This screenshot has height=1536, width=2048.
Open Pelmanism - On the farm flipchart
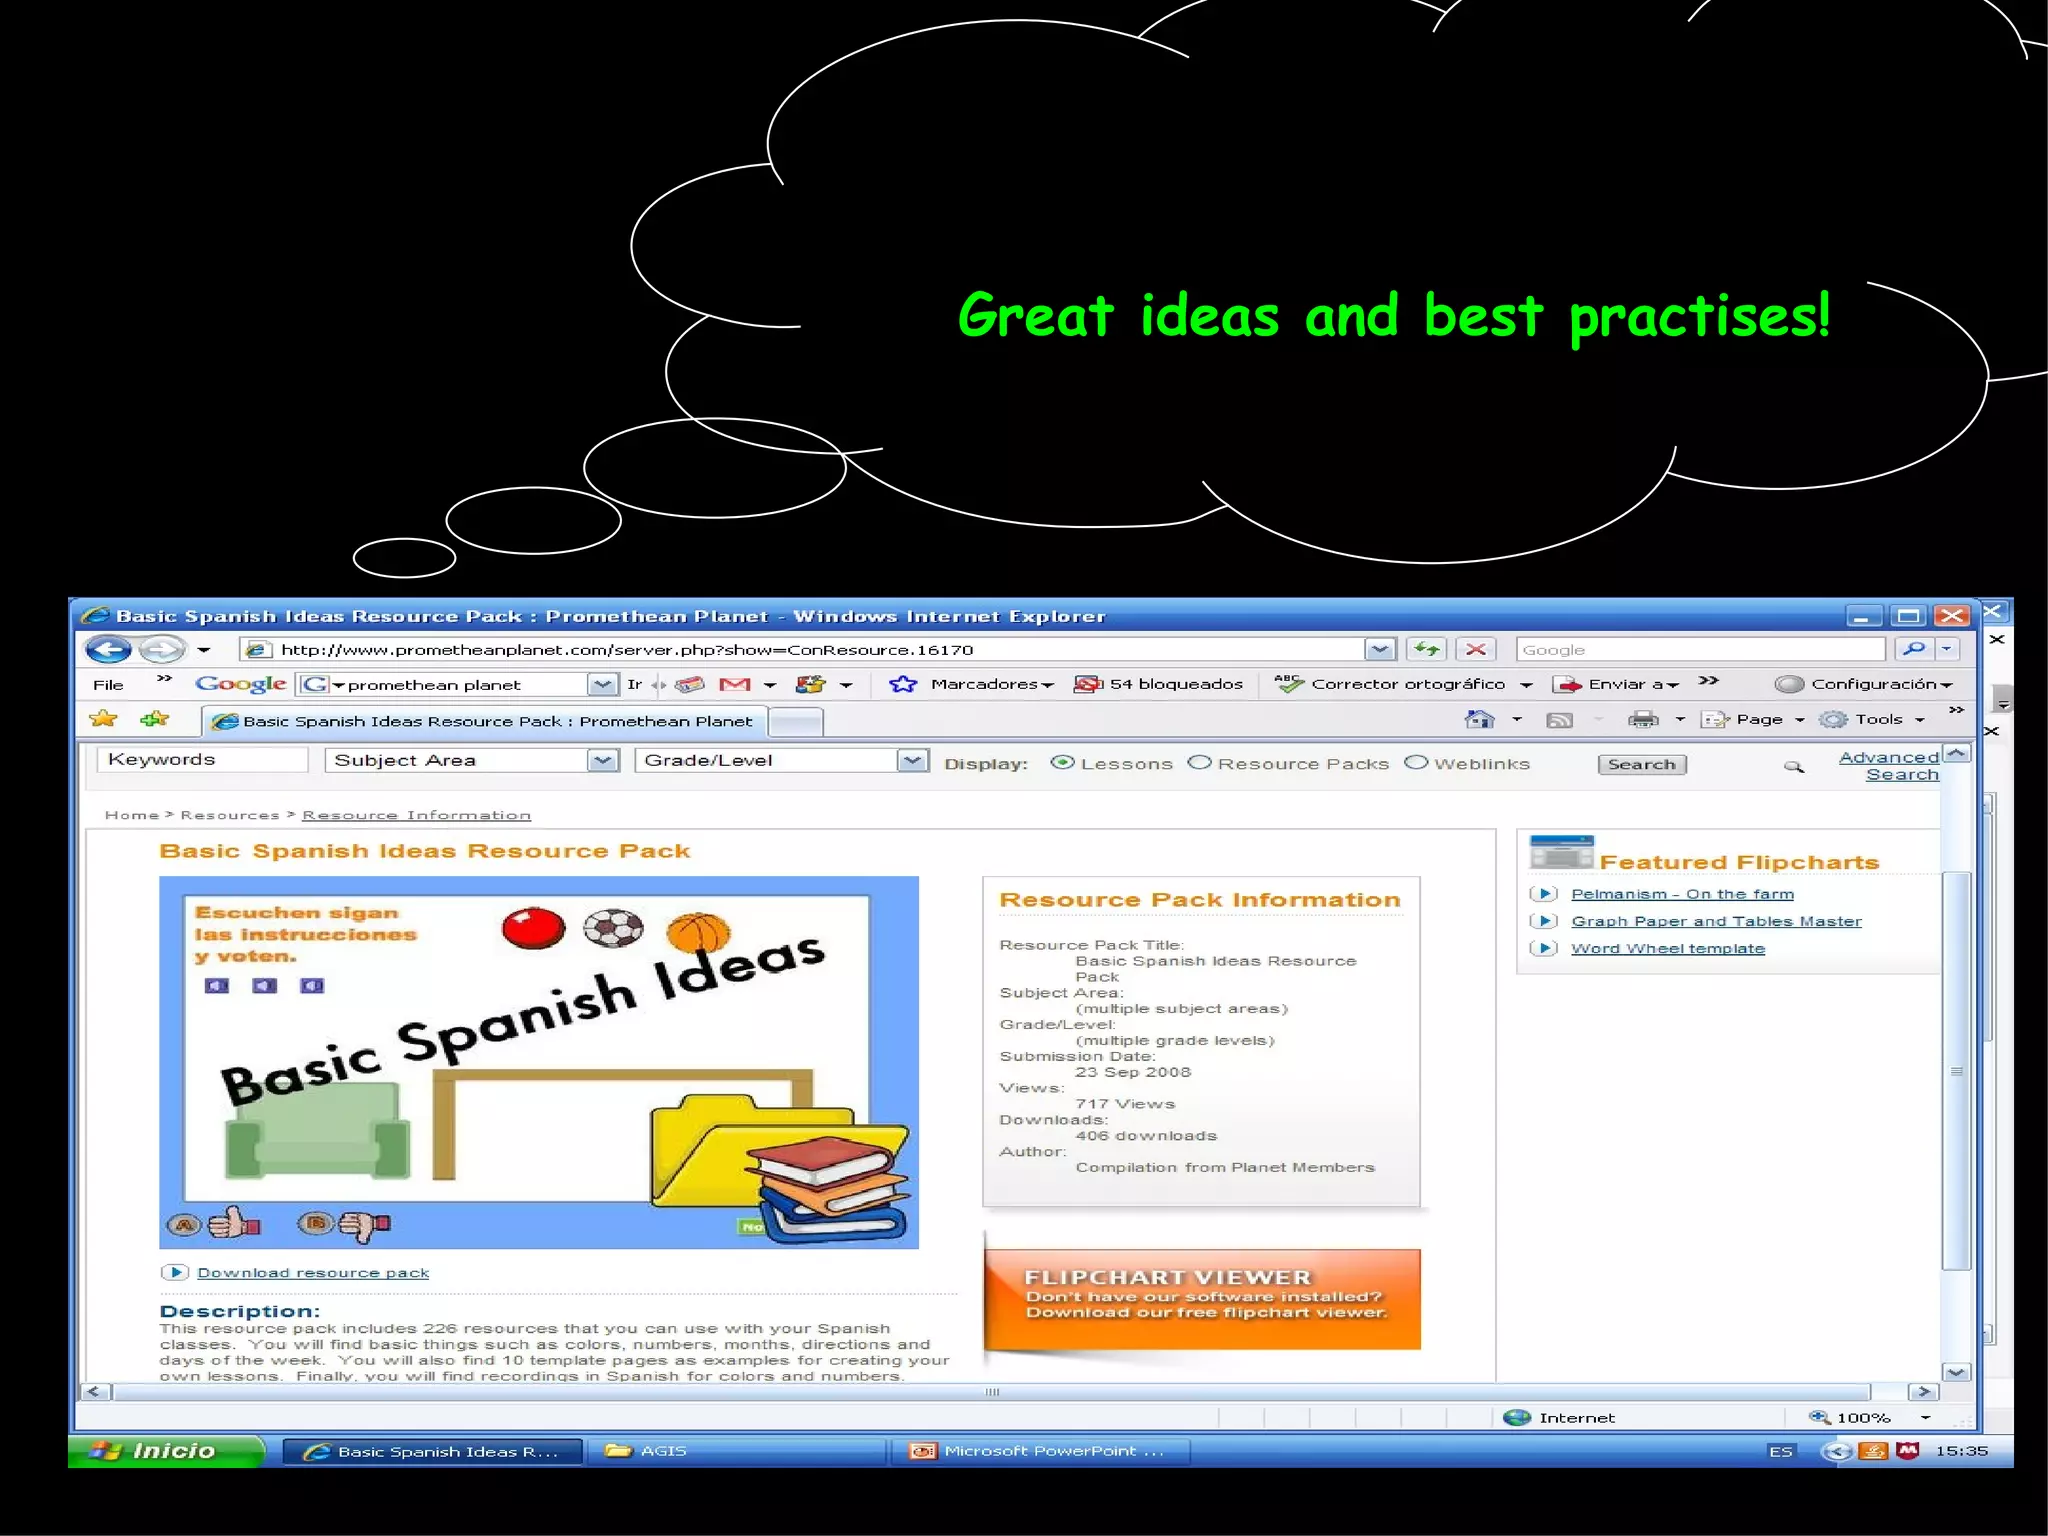[x=1682, y=894]
